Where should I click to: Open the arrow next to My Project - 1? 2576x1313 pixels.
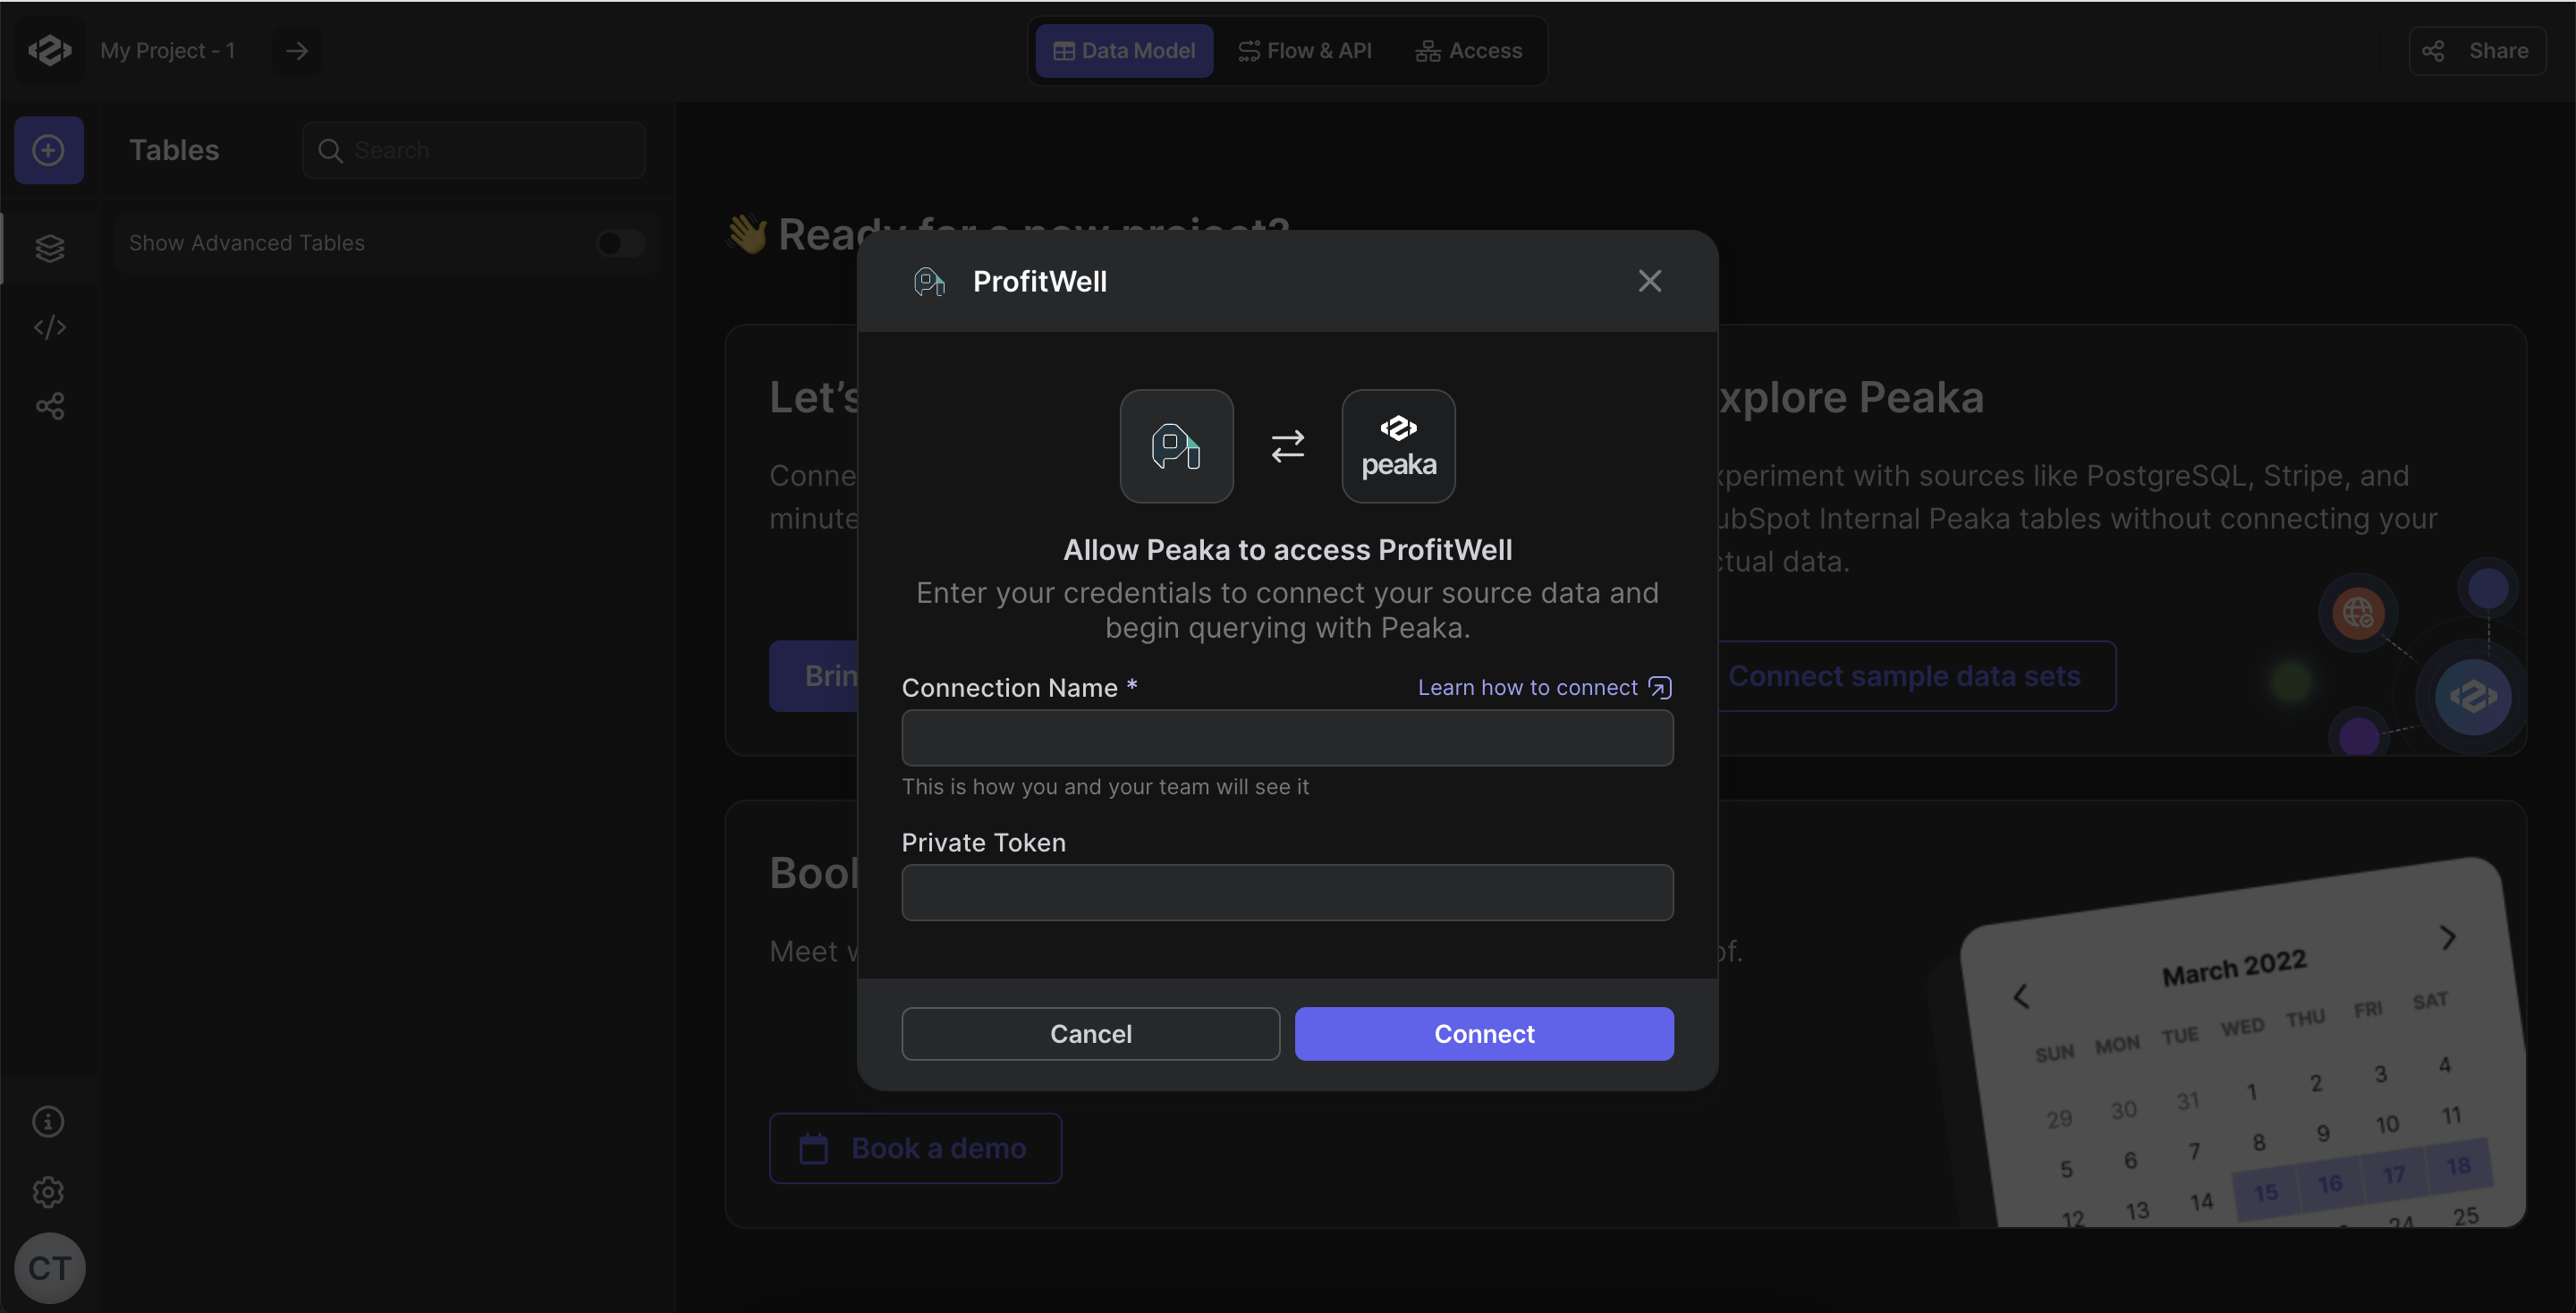tap(296, 50)
